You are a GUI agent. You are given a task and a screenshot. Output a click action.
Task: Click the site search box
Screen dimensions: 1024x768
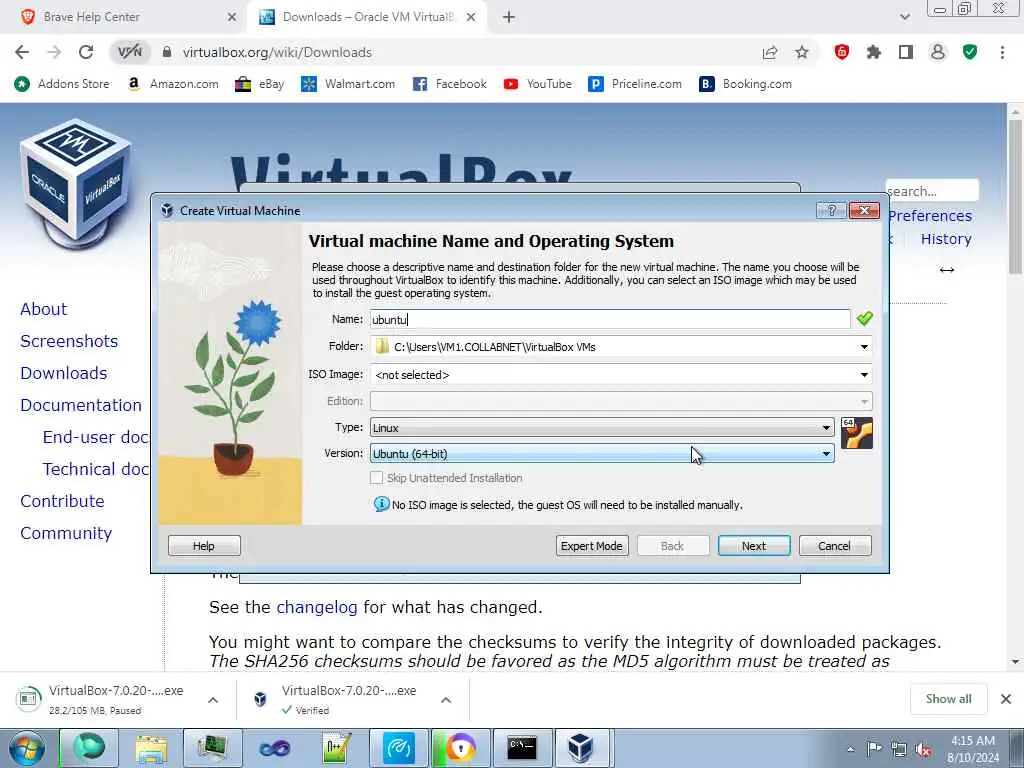point(932,191)
